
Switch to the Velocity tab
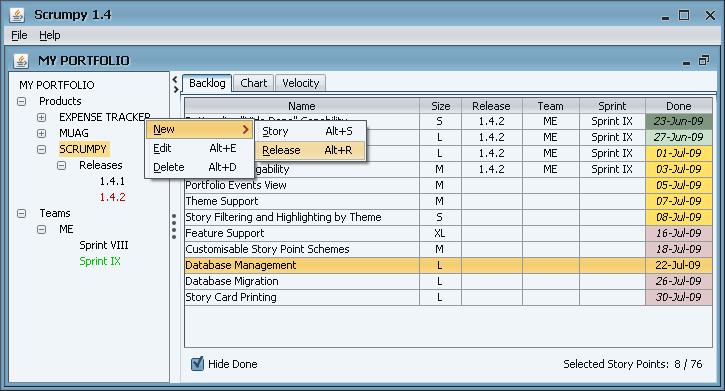[301, 83]
